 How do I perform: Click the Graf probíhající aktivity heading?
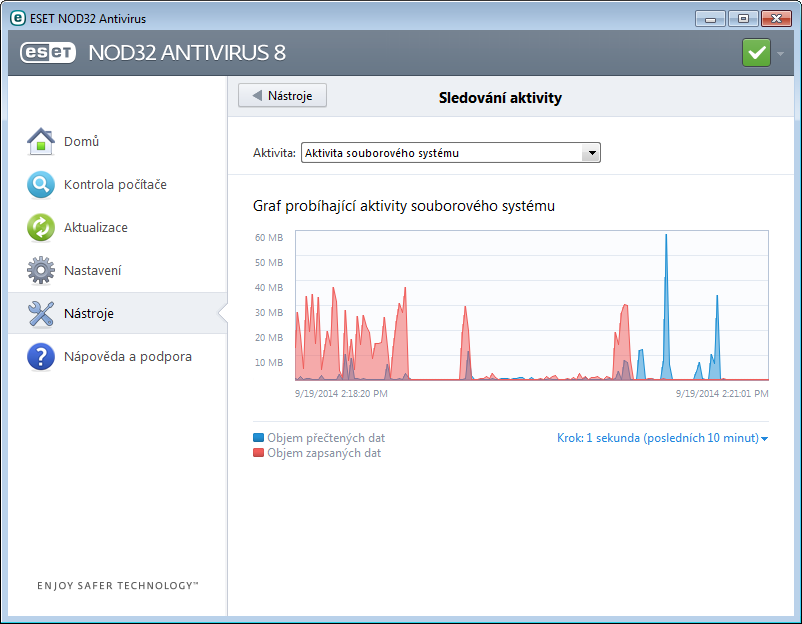(404, 206)
